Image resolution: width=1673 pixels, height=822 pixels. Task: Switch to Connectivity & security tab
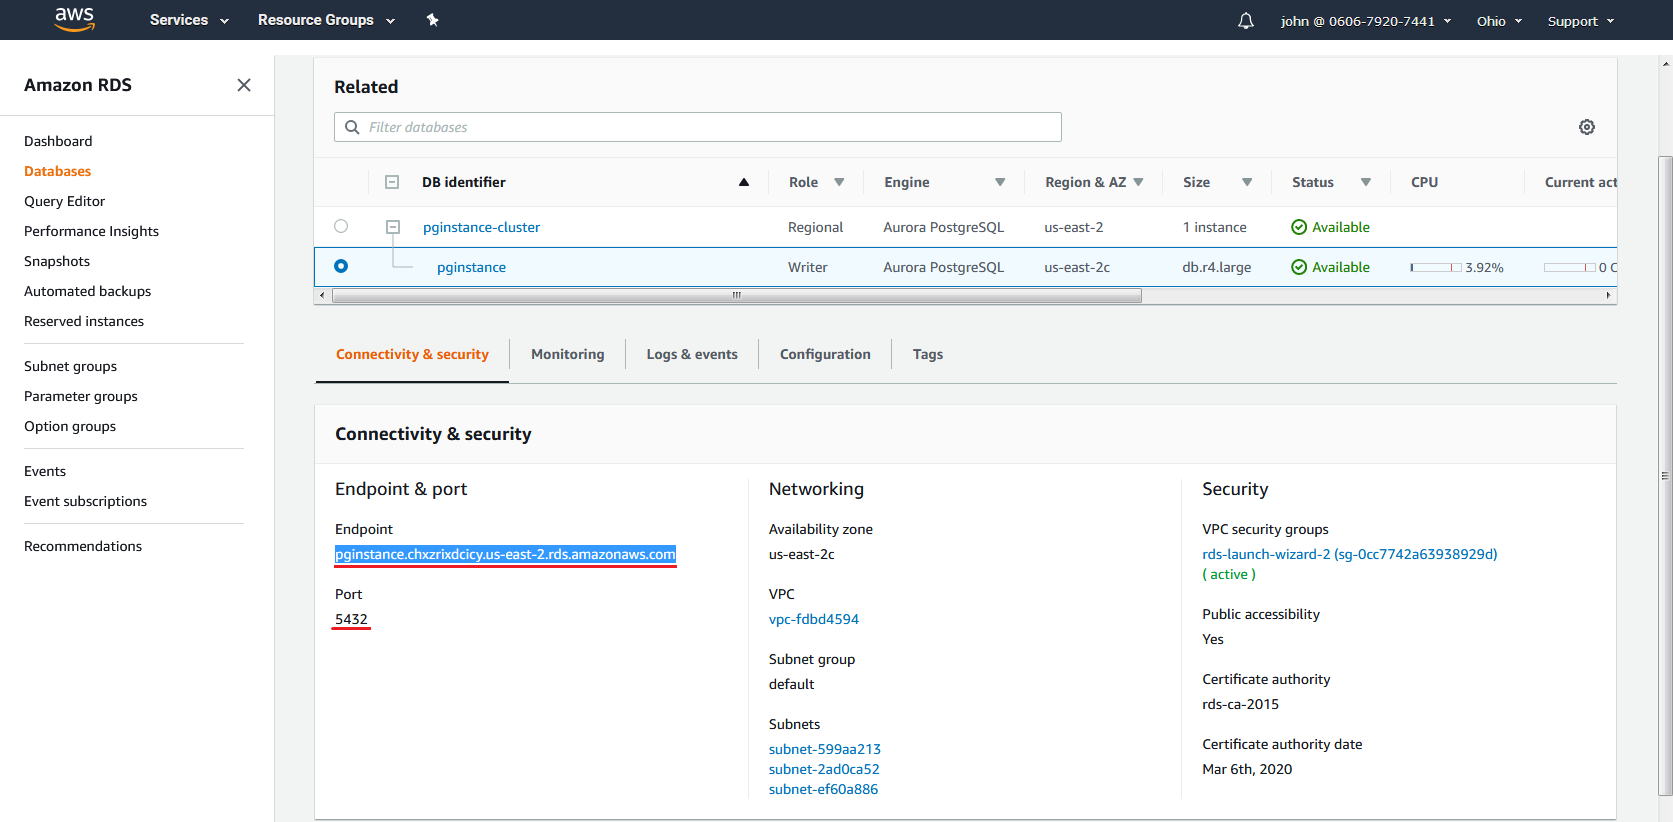[x=412, y=354]
